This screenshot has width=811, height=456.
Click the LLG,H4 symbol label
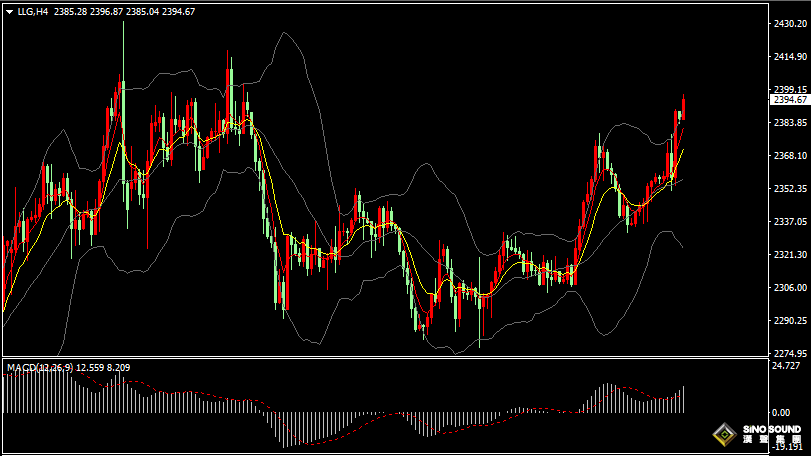(x=33, y=12)
